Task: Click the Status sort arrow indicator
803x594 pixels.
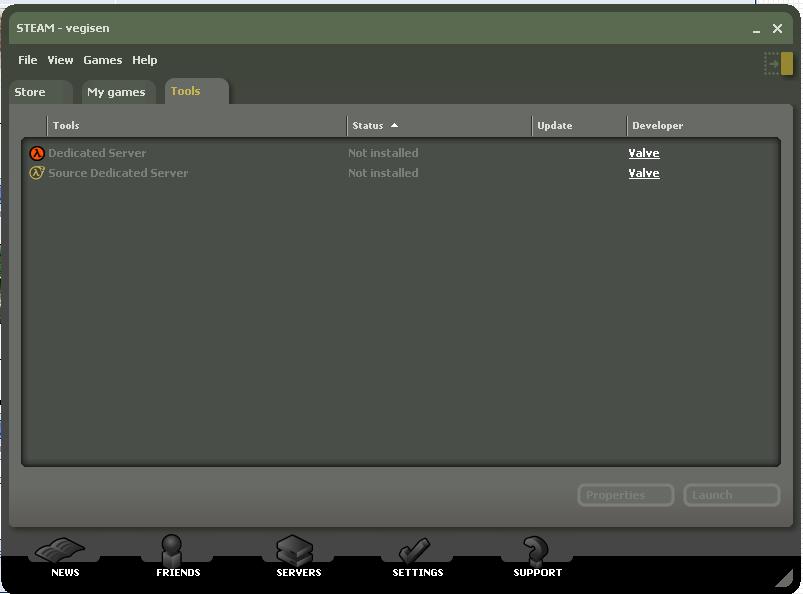Action: click(394, 125)
